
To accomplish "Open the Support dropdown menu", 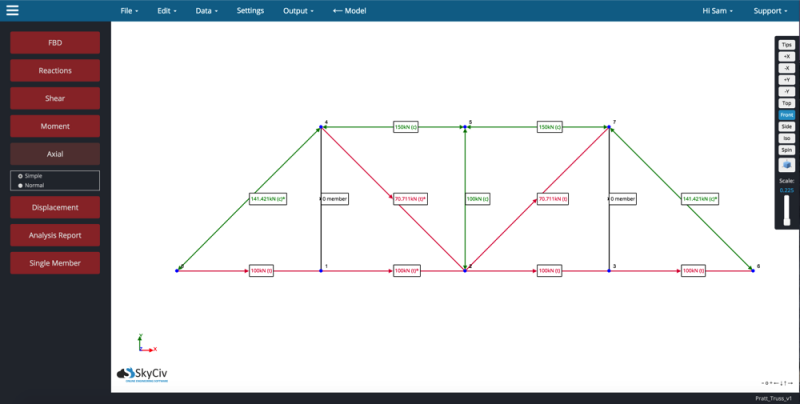I will [770, 11].
